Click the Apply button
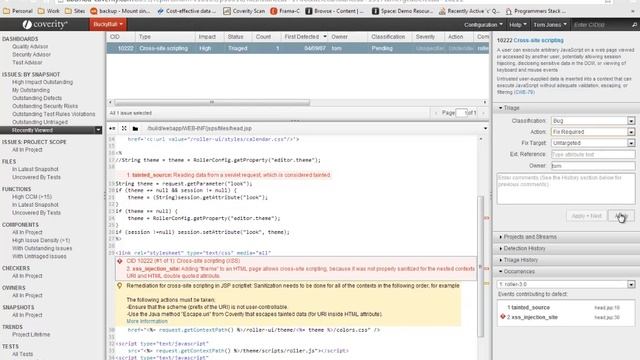Screen dimensions: 640x360 (x=621, y=216)
